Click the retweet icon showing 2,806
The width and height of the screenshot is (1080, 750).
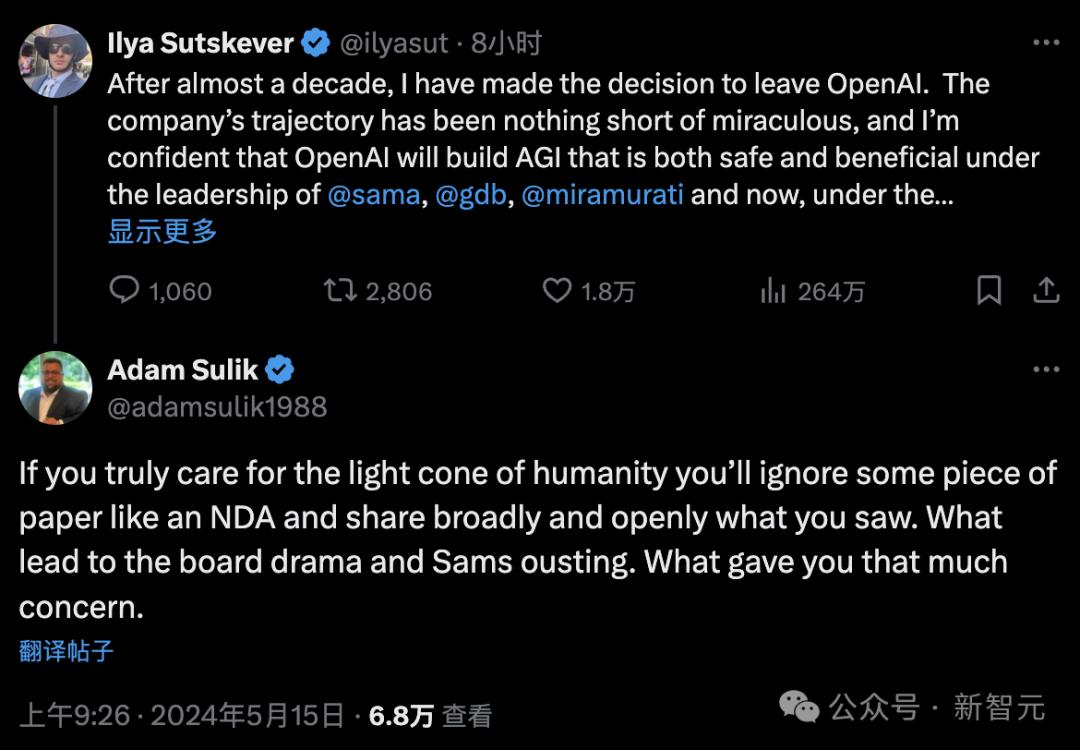(x=338, y=291)
